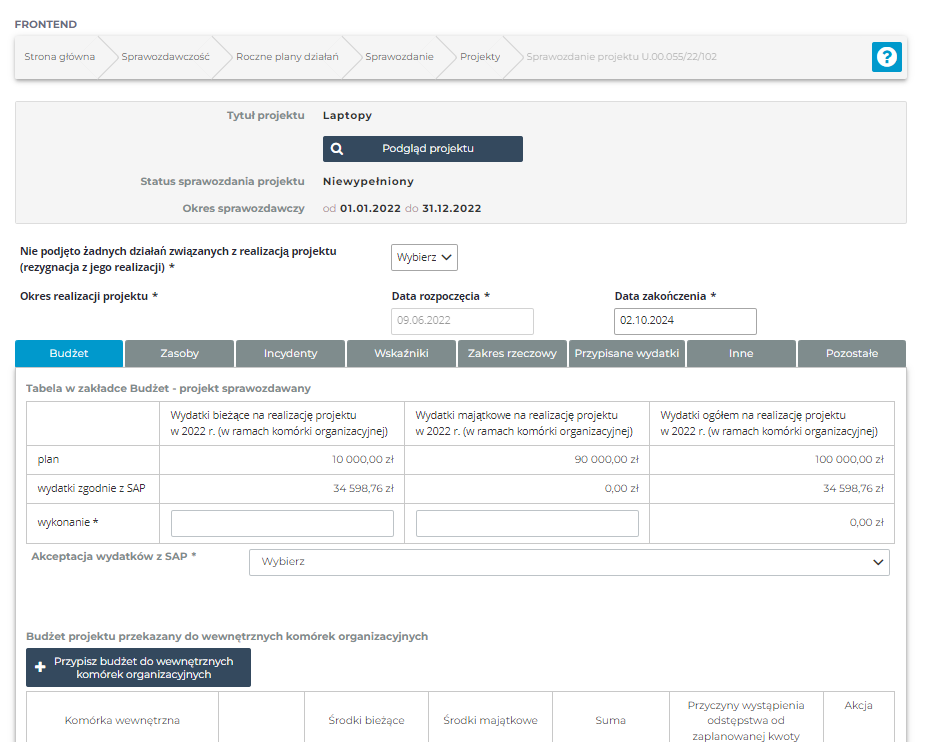Viewport: 927px width, 742px height.
Task: Focus the wykonanie field for wydatki bieżące
Action: click(x=282, y=523)
